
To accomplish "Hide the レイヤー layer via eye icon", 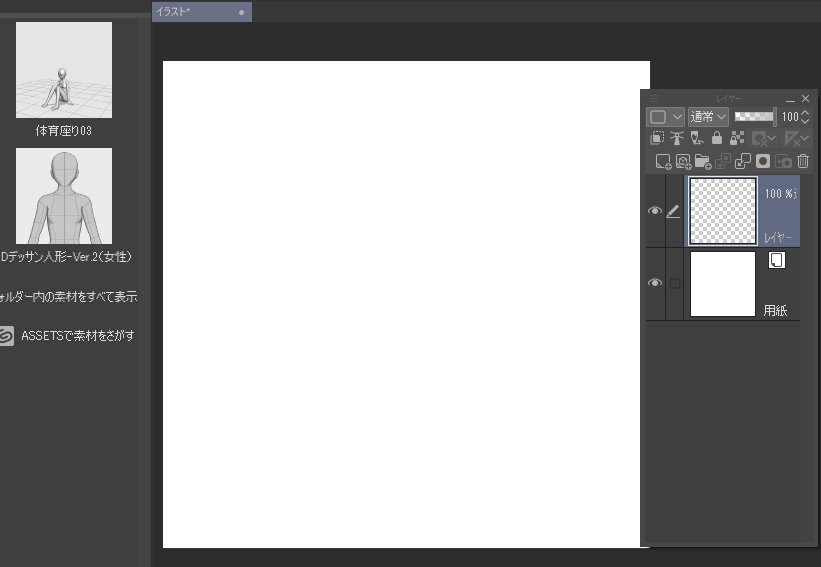I will pos(654,210).
